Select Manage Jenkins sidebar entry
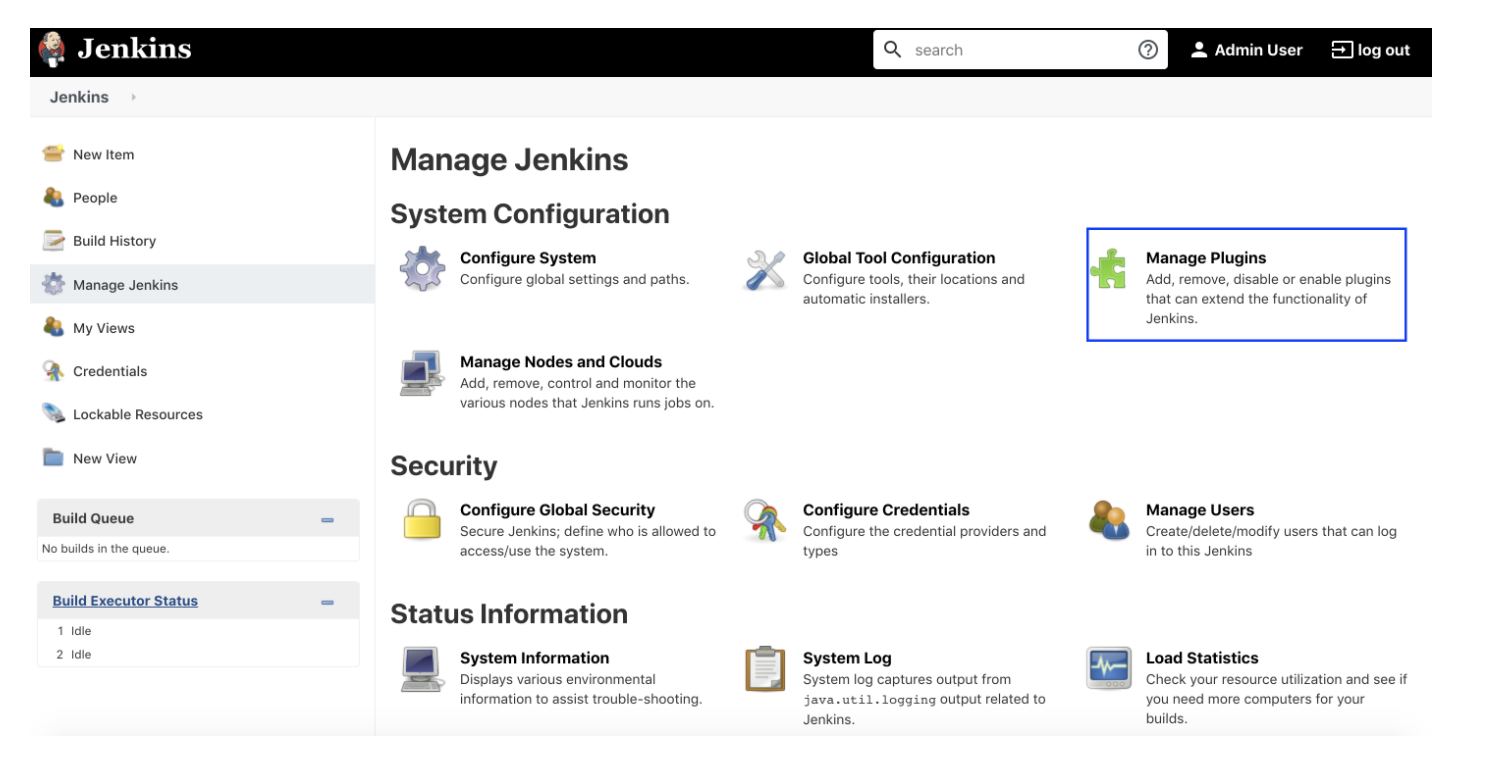 coord(125,285)
